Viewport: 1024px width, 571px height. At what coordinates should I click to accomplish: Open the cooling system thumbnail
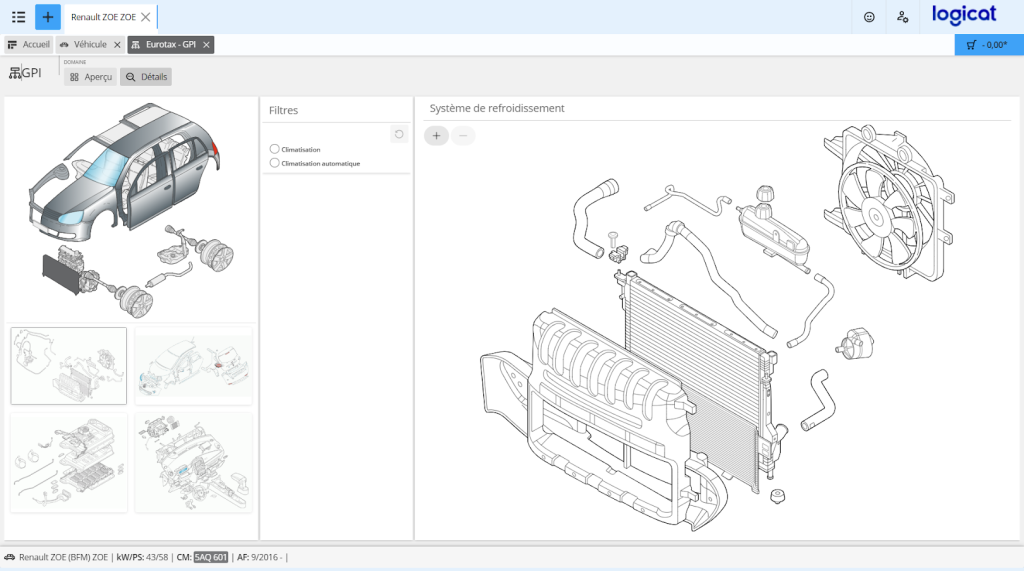(x=69, y=366)
